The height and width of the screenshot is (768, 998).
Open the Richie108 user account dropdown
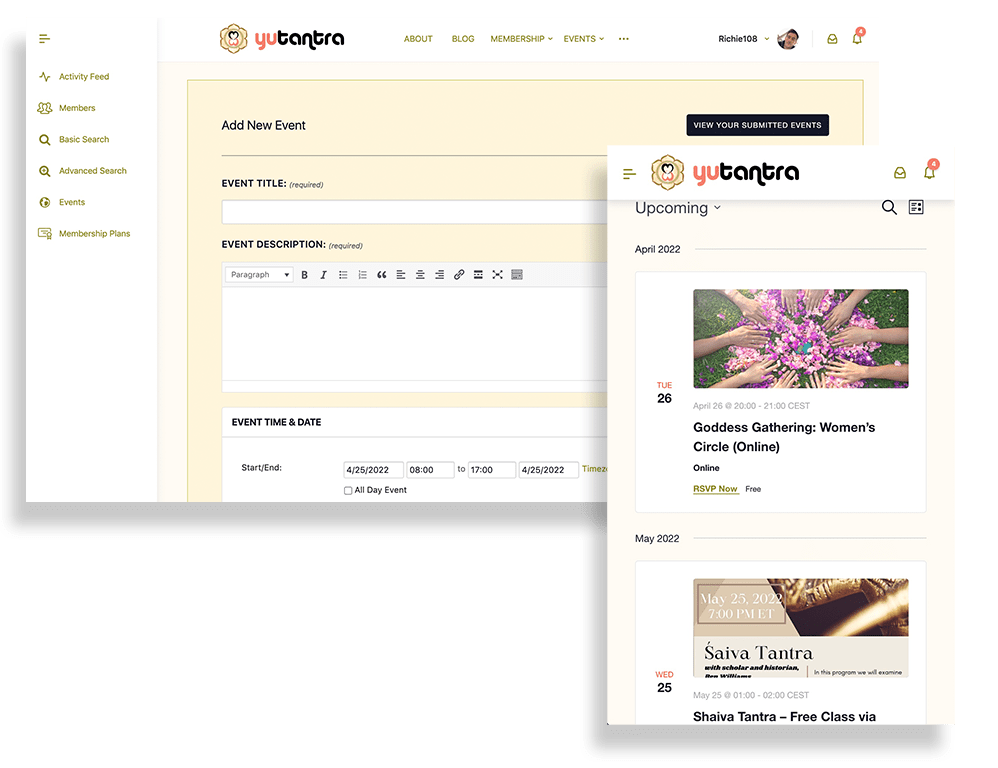pos(745,39)
